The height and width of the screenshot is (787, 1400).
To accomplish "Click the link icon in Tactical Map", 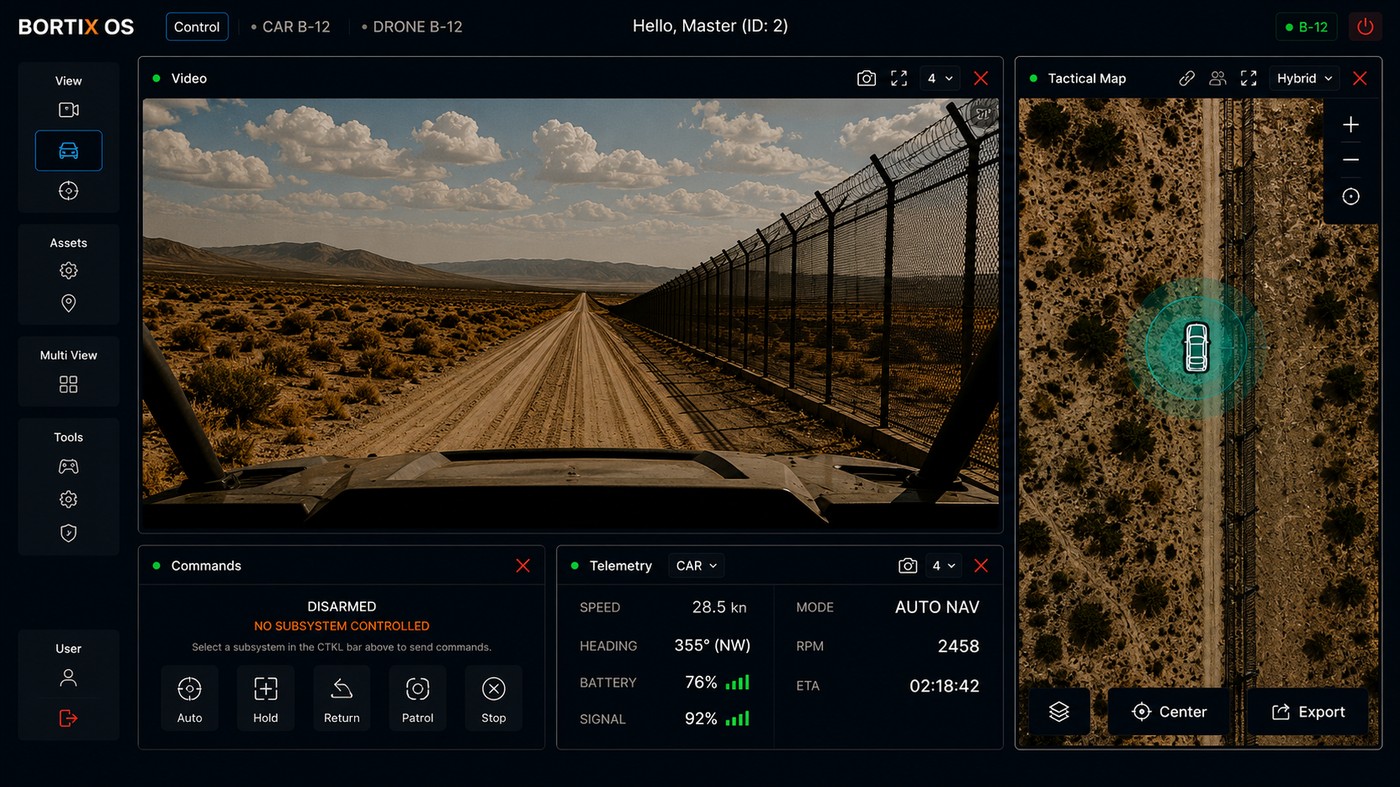I will [x=1187, y=78].
